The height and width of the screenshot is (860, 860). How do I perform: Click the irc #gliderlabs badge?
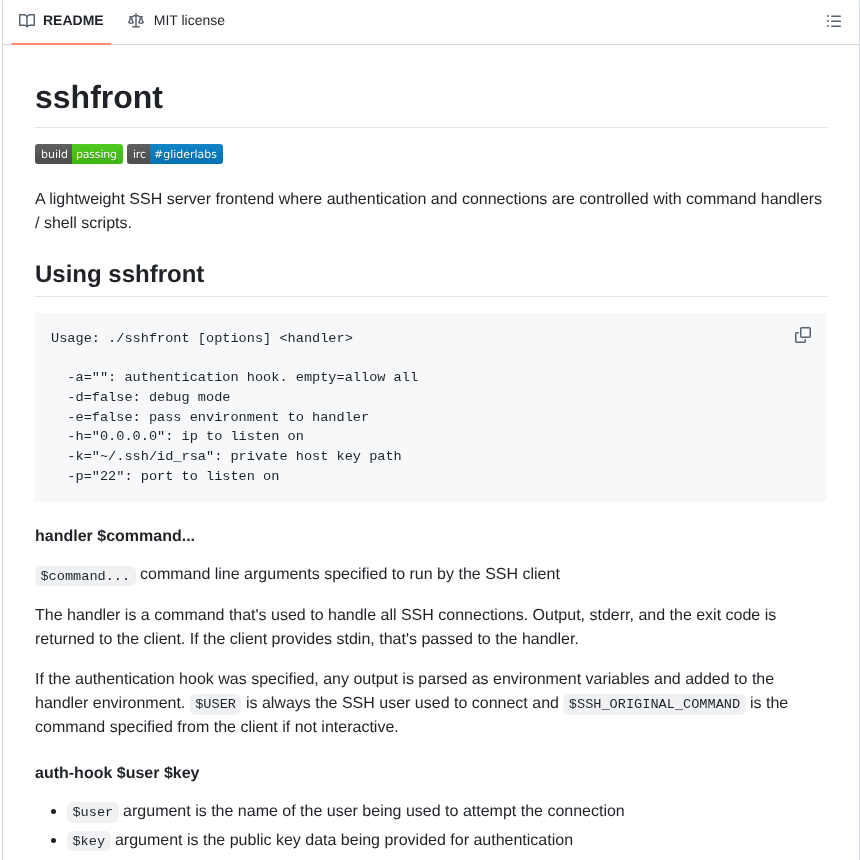point(175,154)
